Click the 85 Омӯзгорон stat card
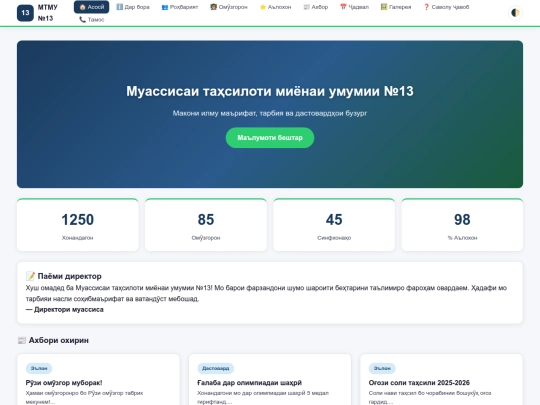Viewport: 540px width, 405px height. pos(206,225)
